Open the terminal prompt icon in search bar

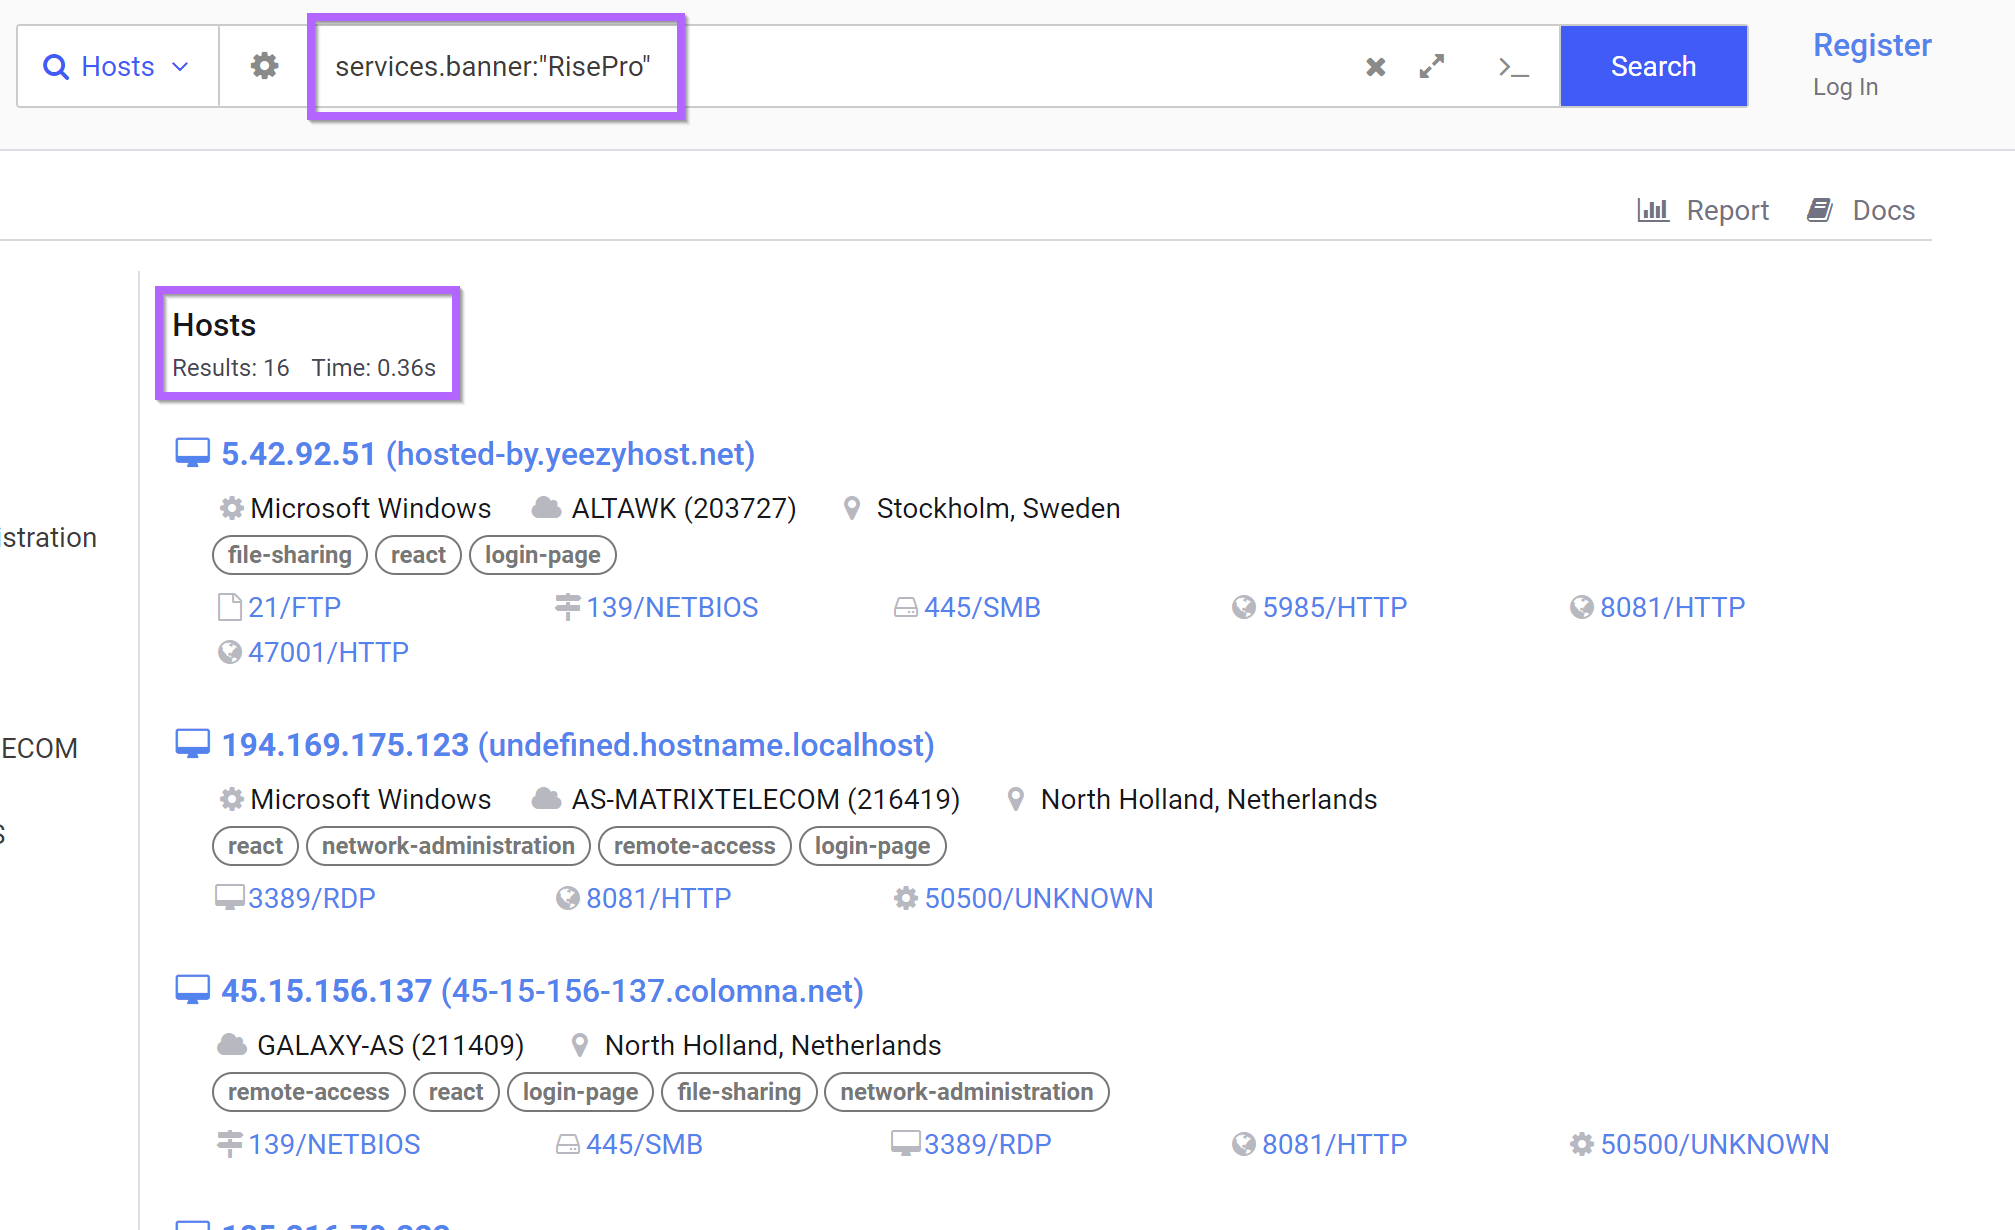pos(1513,67)
